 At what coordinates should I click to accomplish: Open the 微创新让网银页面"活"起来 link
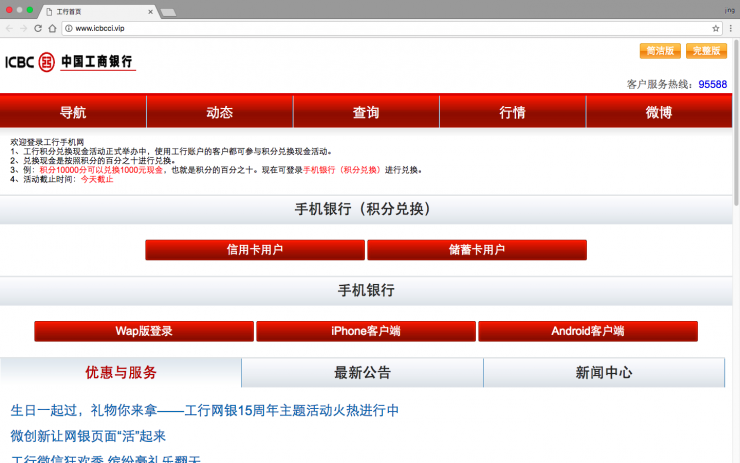tap(88, 436)
